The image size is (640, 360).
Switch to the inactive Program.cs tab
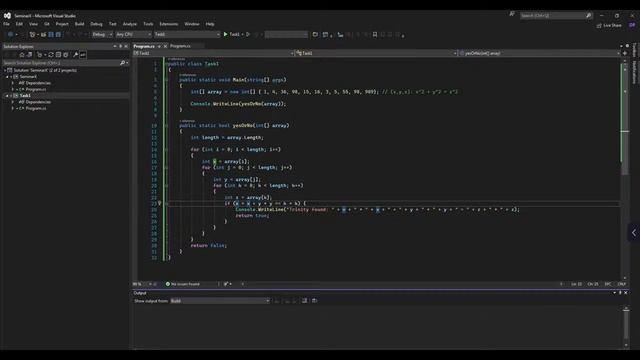pyautogui.click(x=180, y=46)
